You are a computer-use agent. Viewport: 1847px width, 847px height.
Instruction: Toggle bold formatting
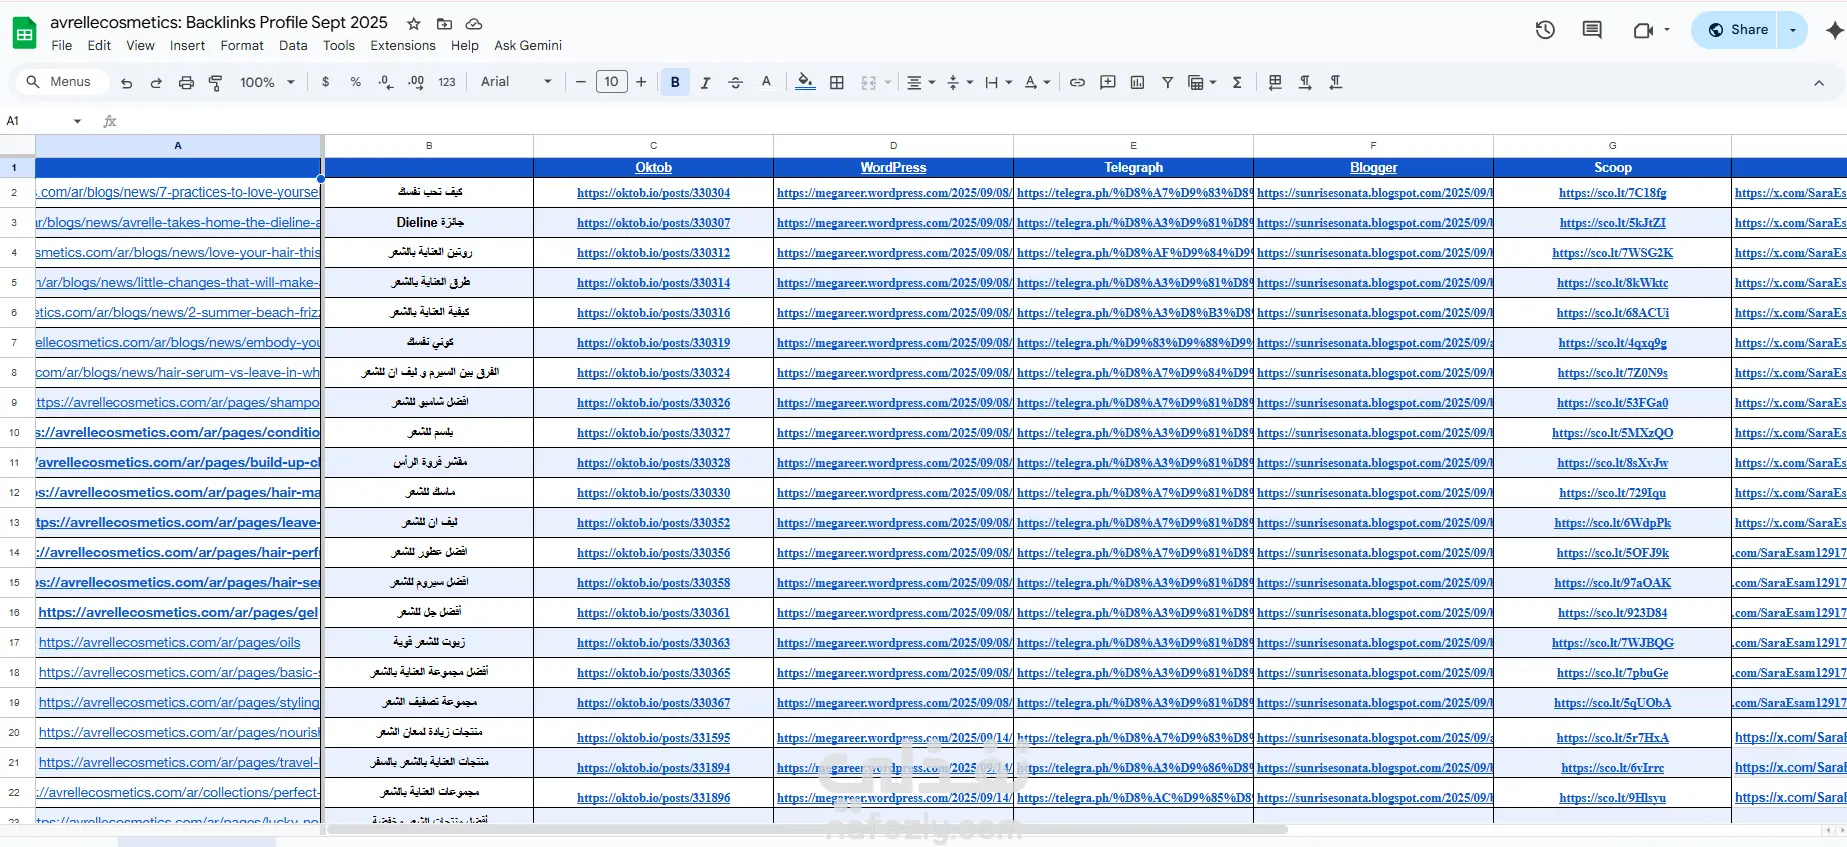click(675, 82)
